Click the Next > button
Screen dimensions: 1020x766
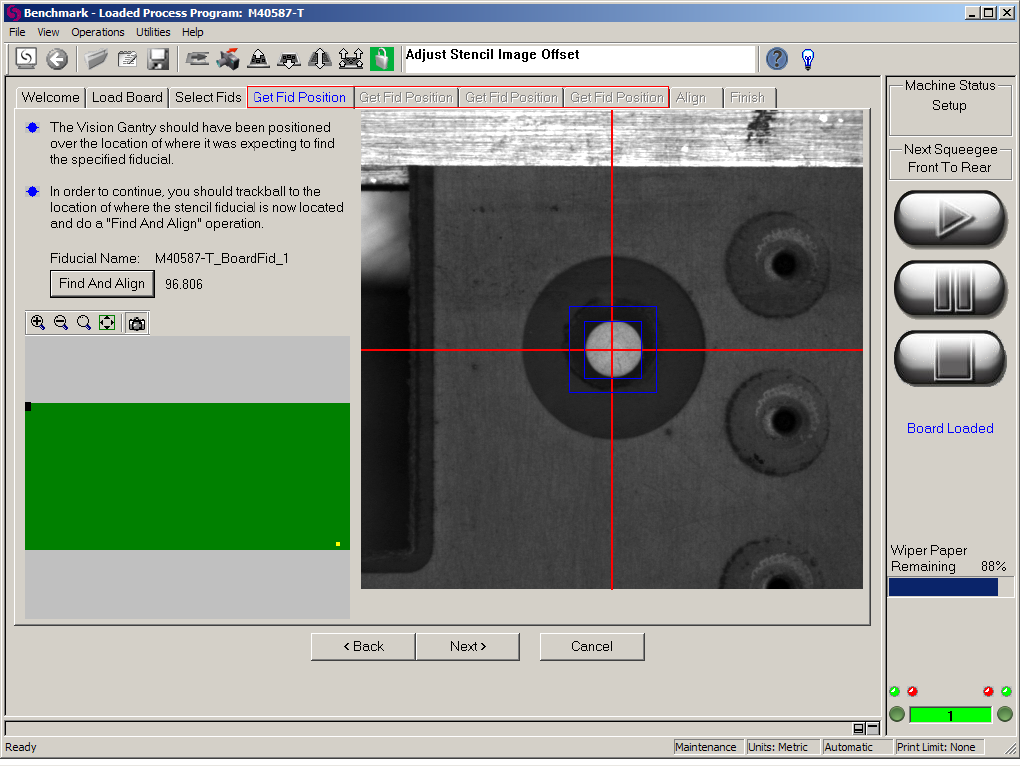[467, 646]
